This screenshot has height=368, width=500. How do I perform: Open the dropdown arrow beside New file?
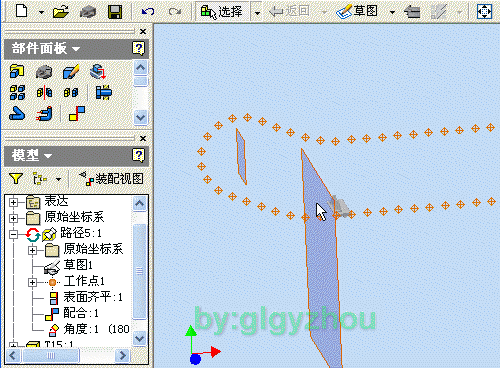click(x=41, y=12)
